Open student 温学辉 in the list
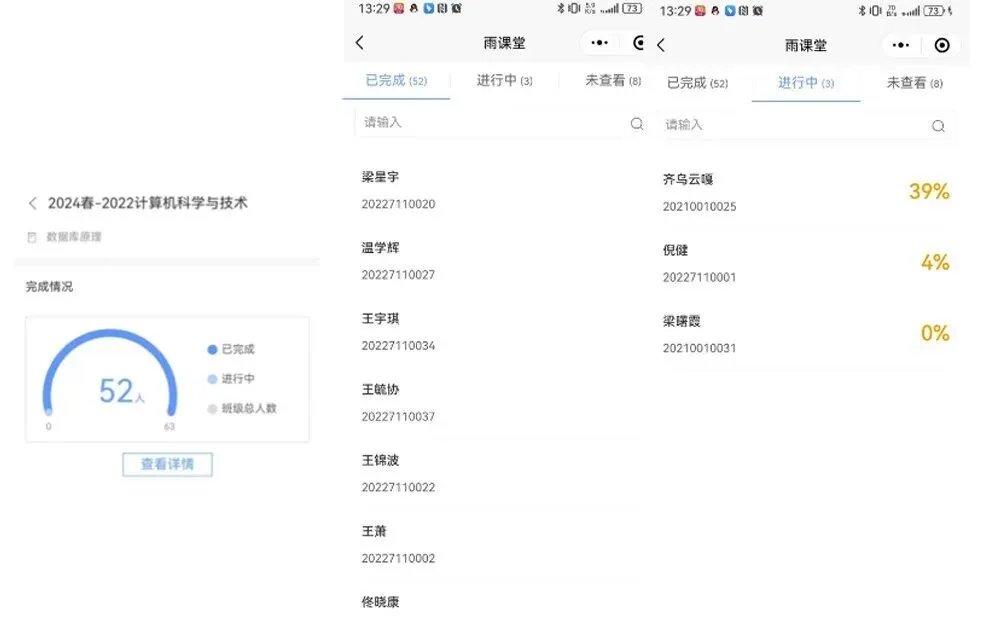Viewport: 1004px width, 619px height. click(380, 248)
